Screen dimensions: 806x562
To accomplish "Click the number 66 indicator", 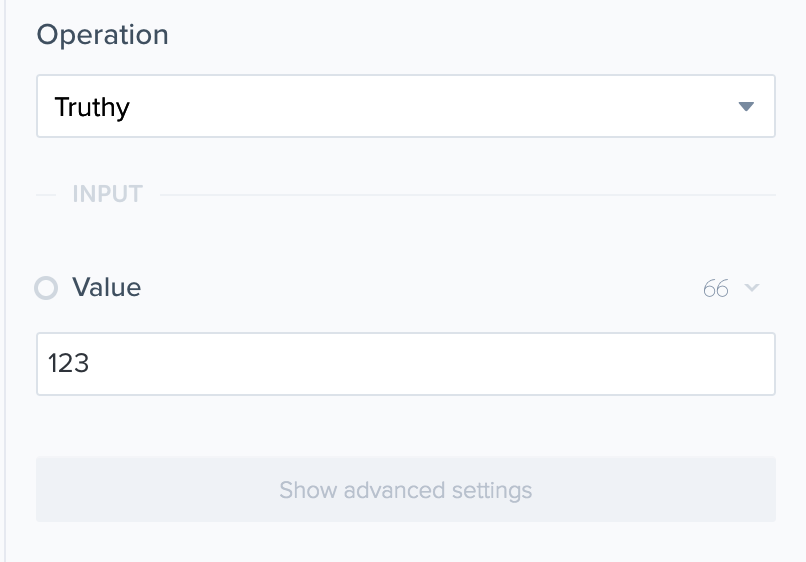I will click(x=715, y=289).
